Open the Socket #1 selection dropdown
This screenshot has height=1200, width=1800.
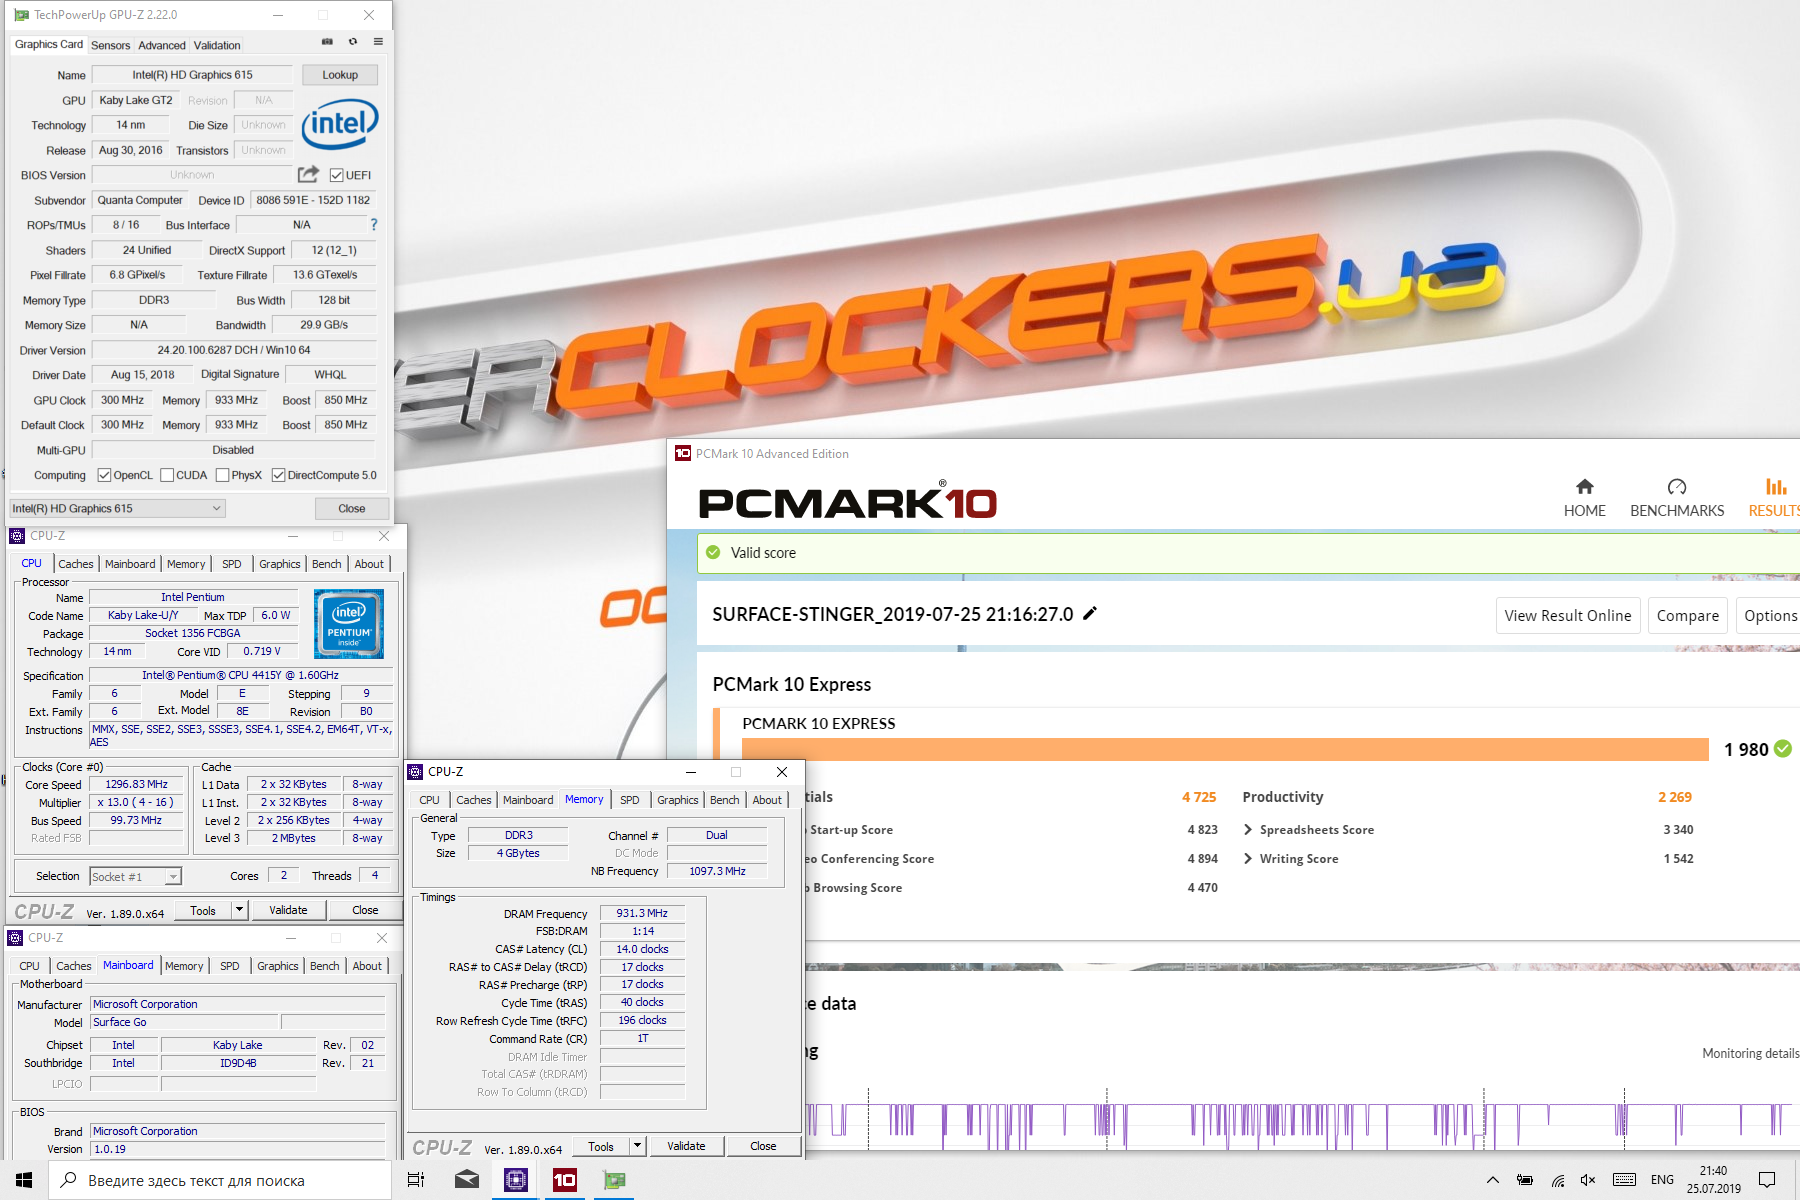tap(135, 876)
